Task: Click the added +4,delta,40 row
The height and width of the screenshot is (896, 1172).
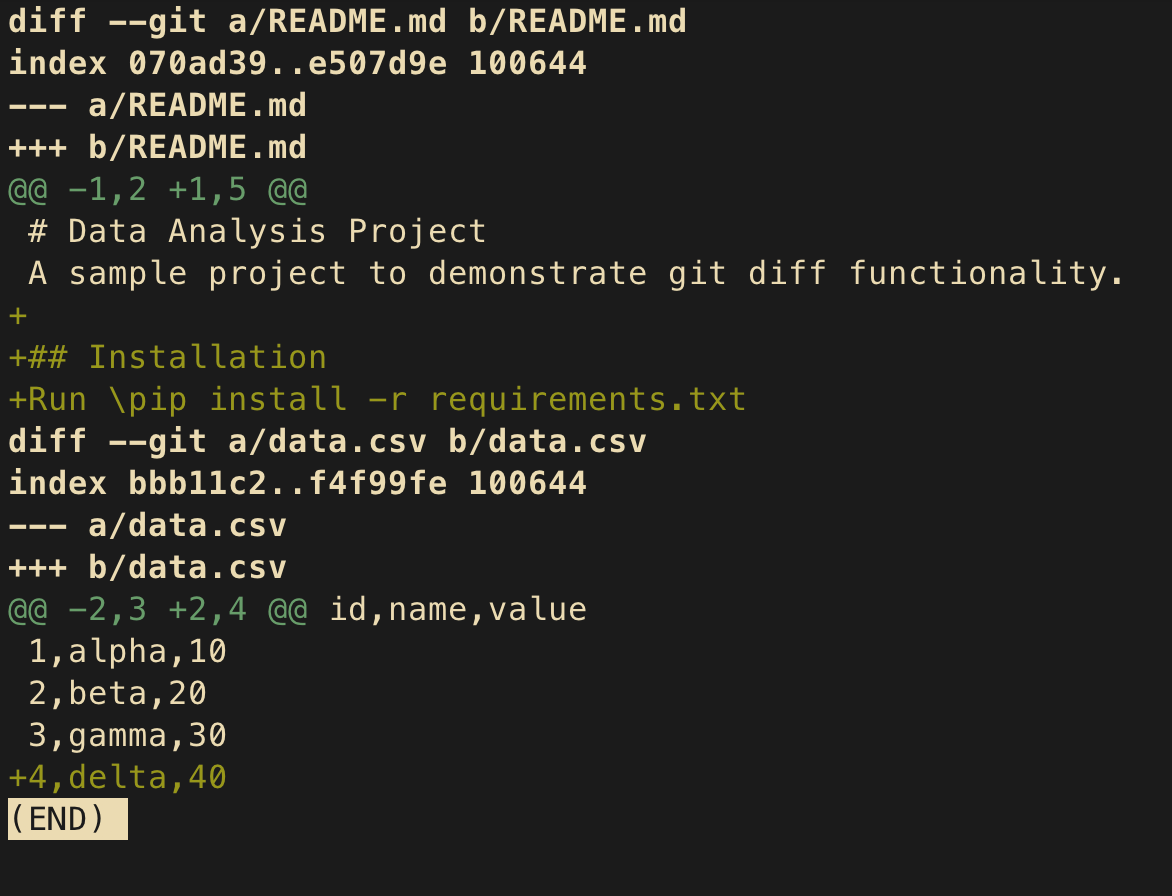Action: point(117,777)
